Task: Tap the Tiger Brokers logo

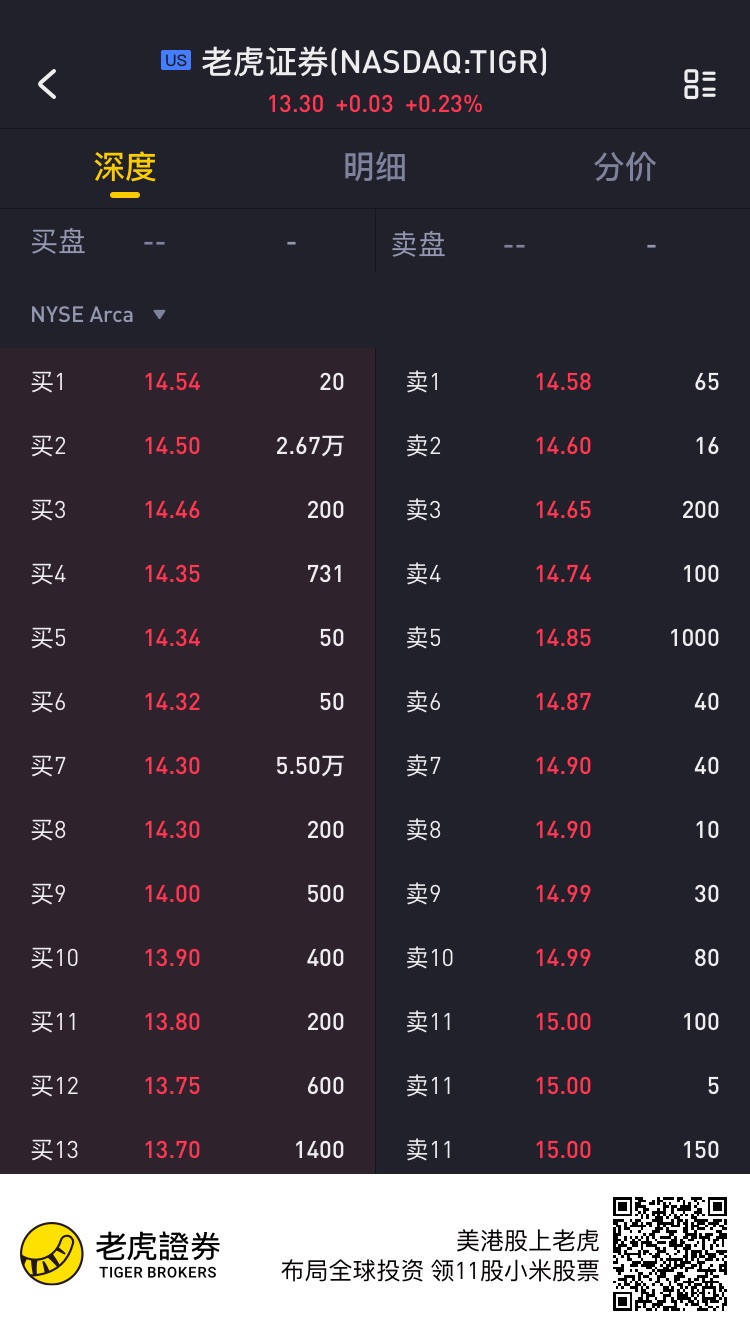Action: (x=120, y=1254)
